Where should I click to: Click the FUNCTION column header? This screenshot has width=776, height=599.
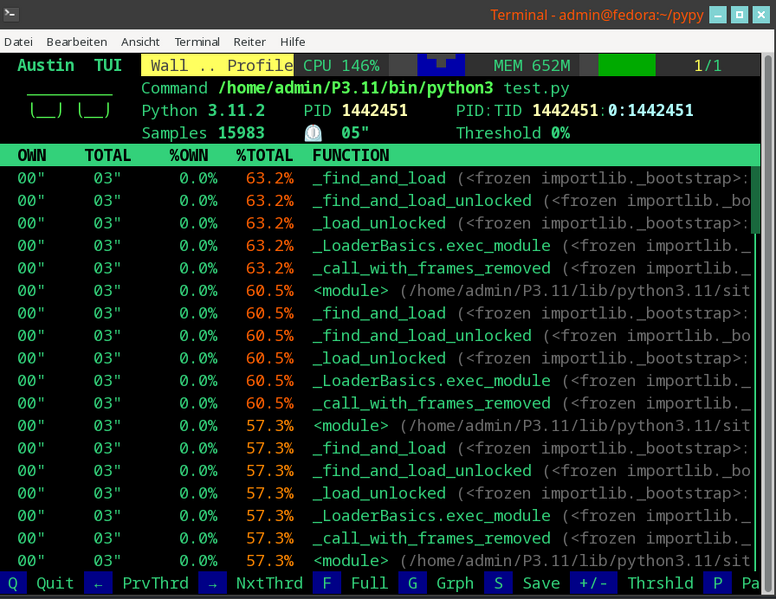pos(350,156)
